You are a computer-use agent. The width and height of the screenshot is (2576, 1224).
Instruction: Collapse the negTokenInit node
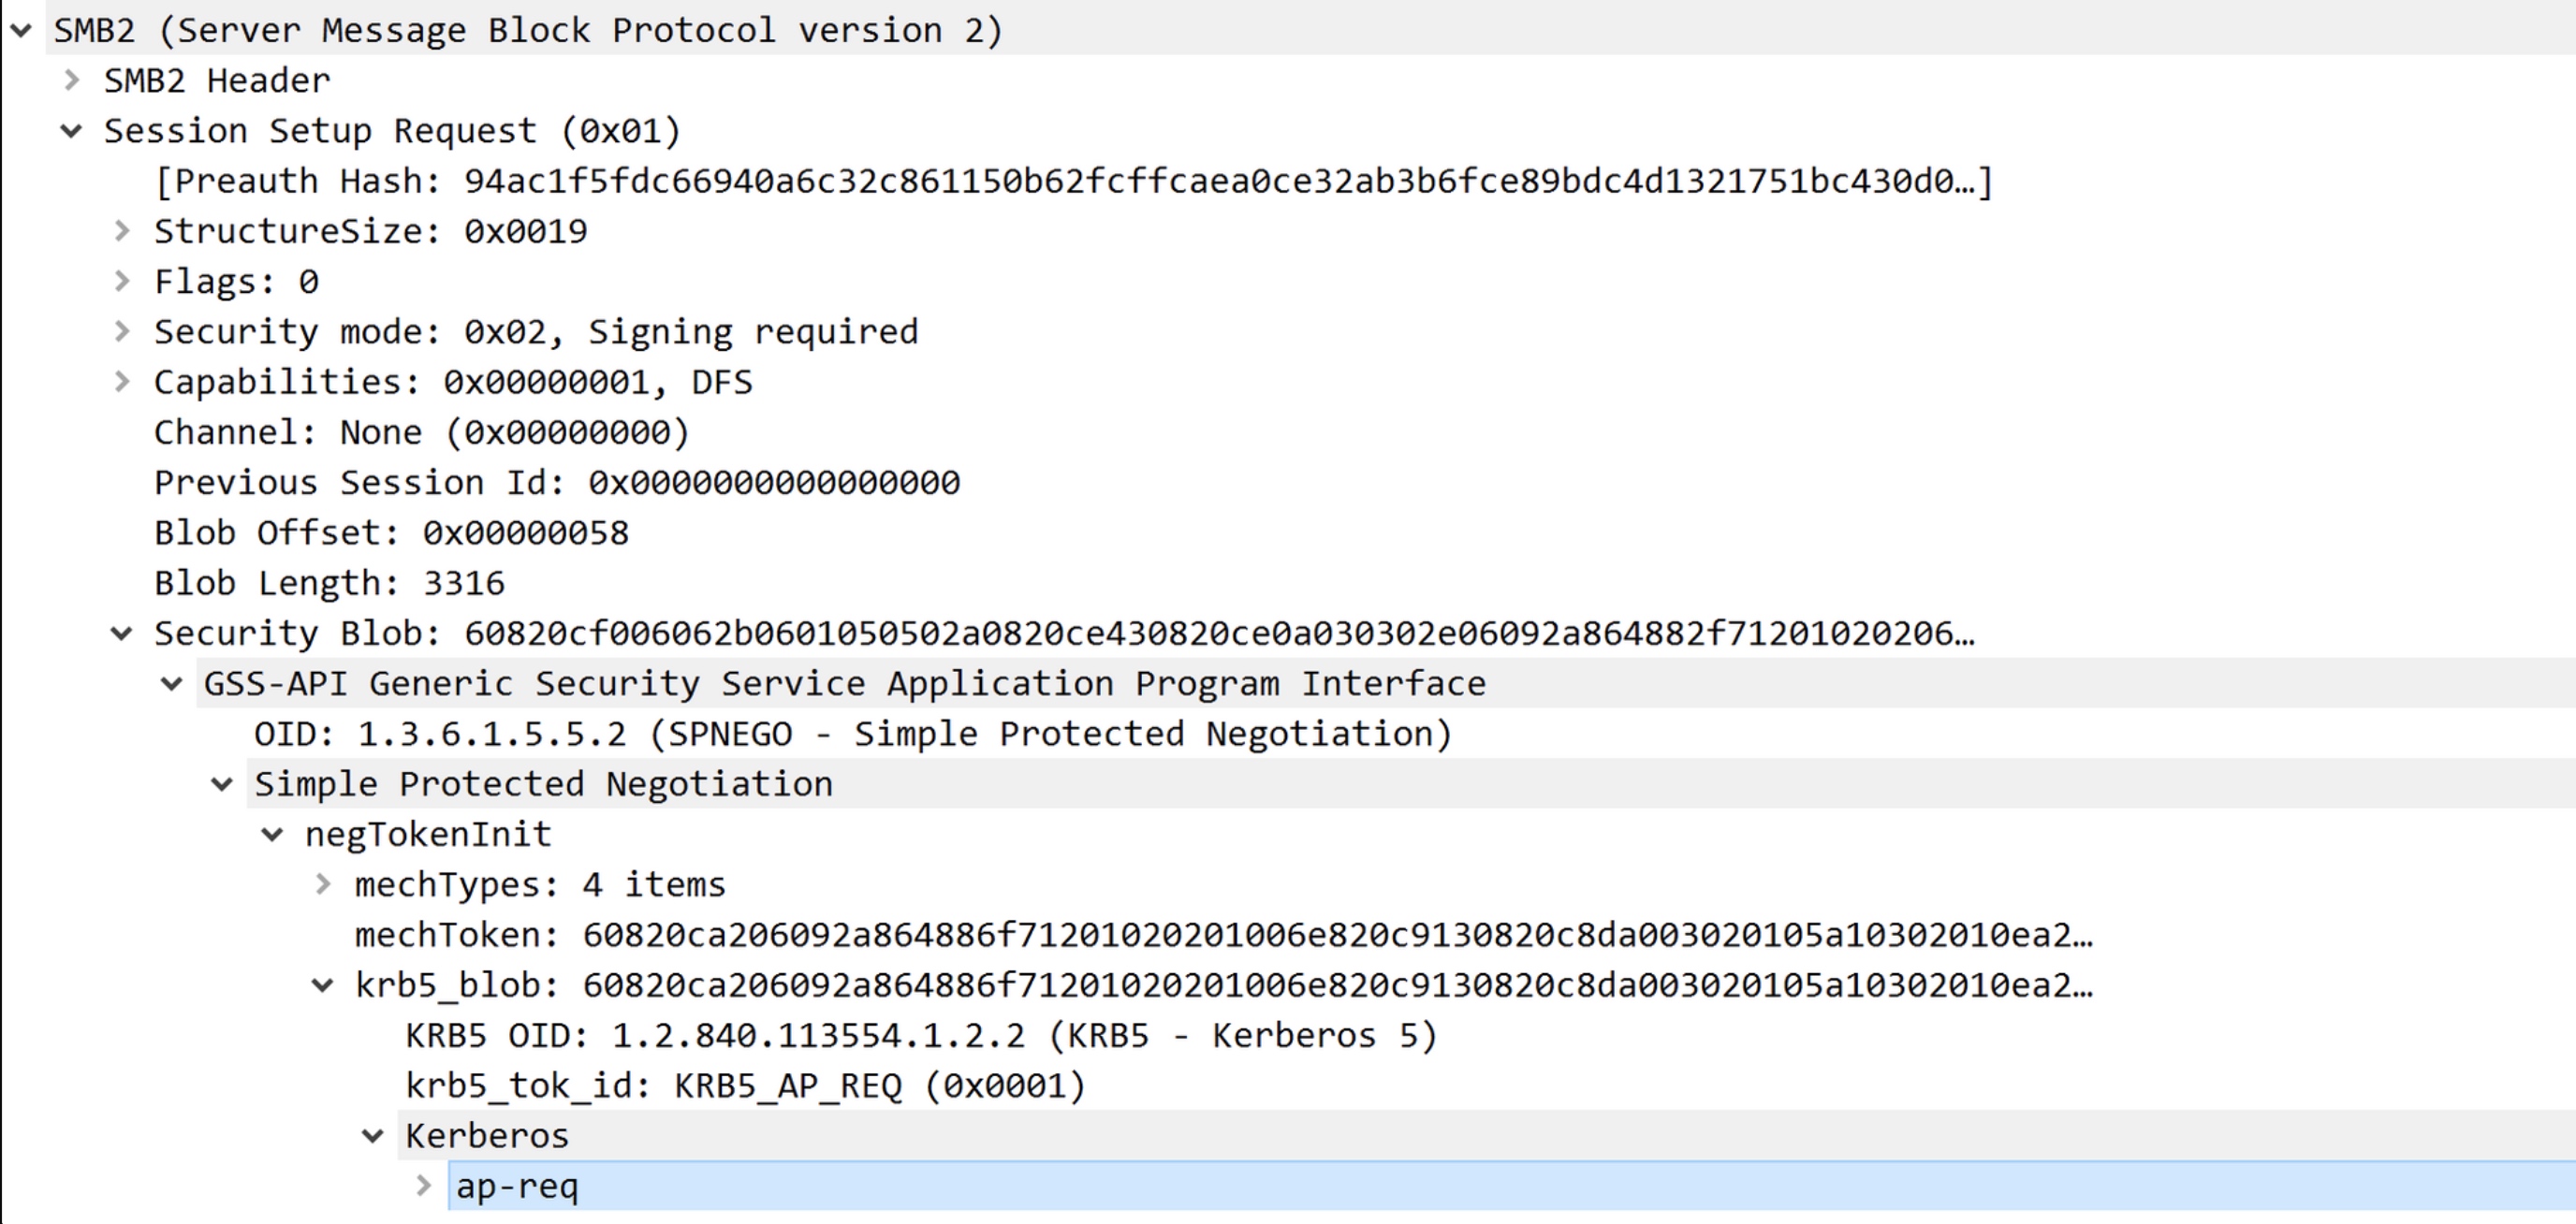272,835
